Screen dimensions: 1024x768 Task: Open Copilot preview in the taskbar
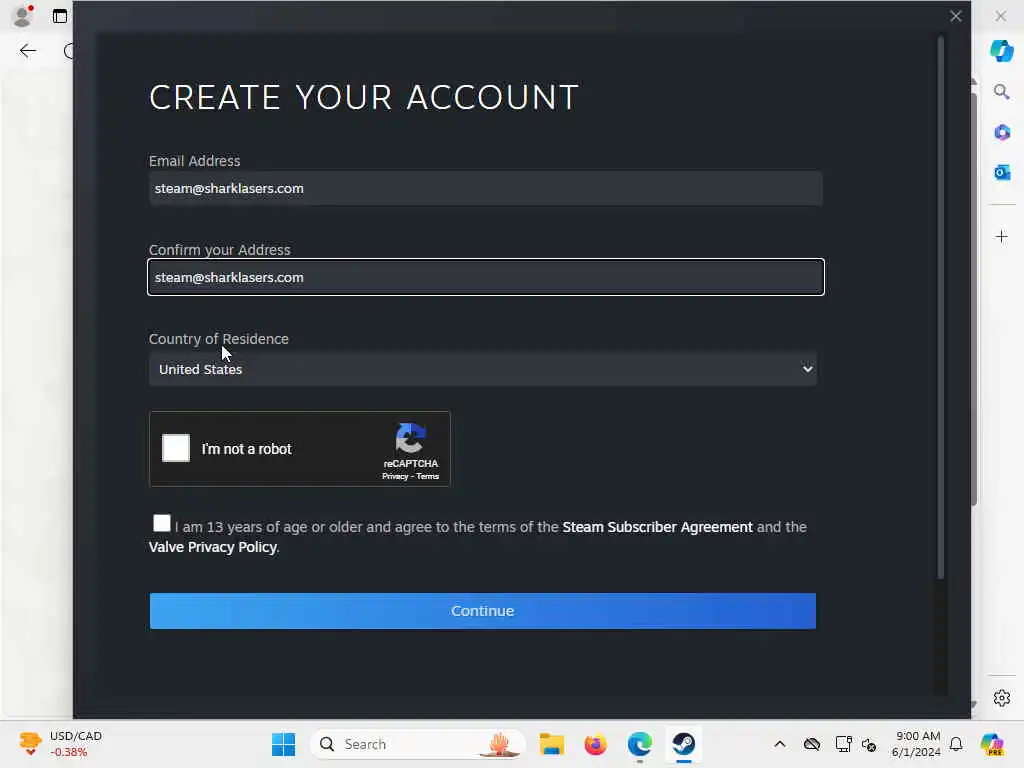pos(991,744)
